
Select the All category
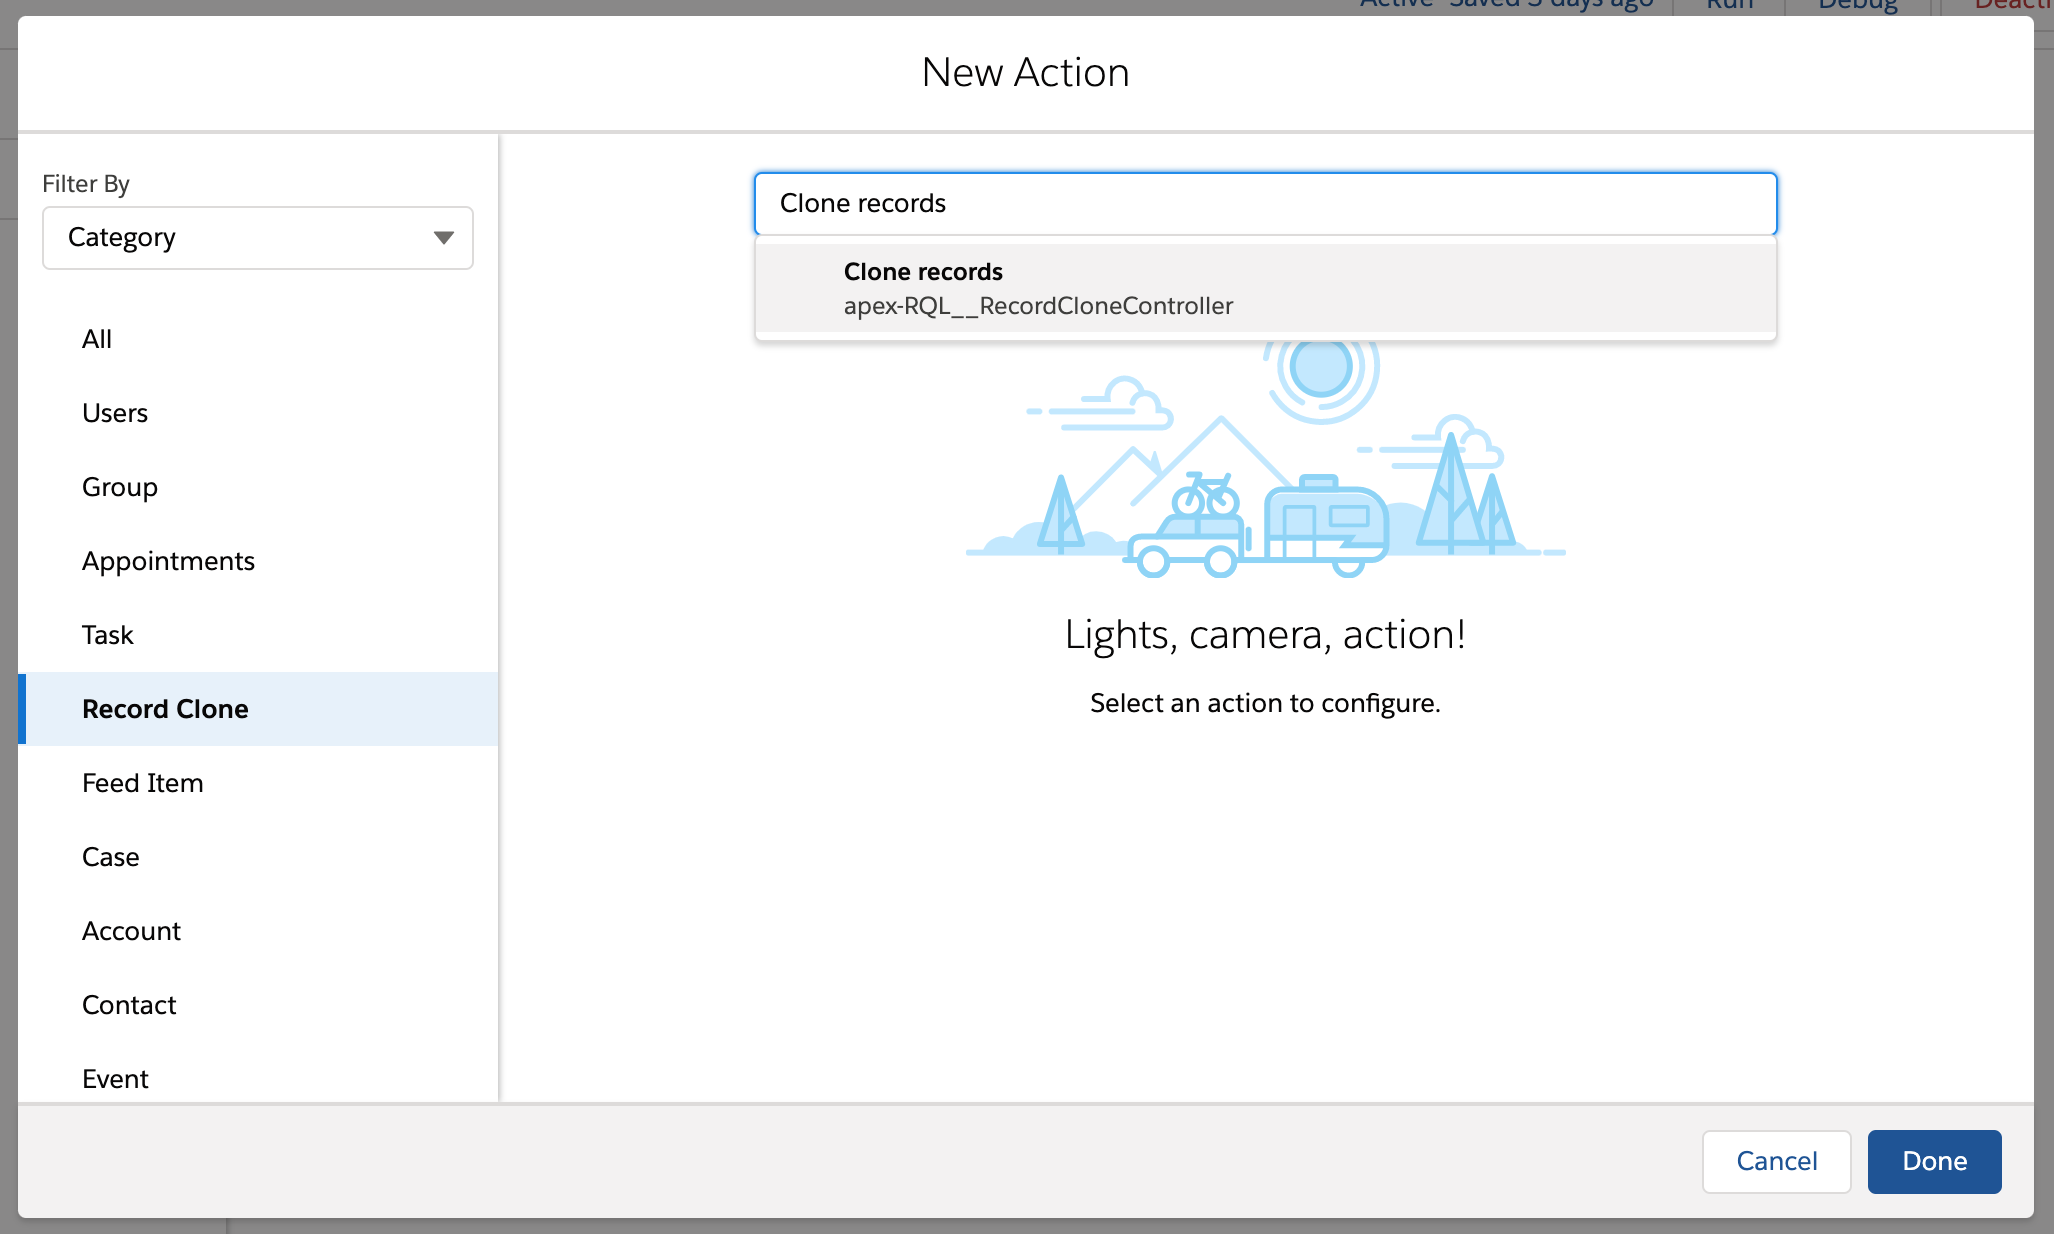97,339
